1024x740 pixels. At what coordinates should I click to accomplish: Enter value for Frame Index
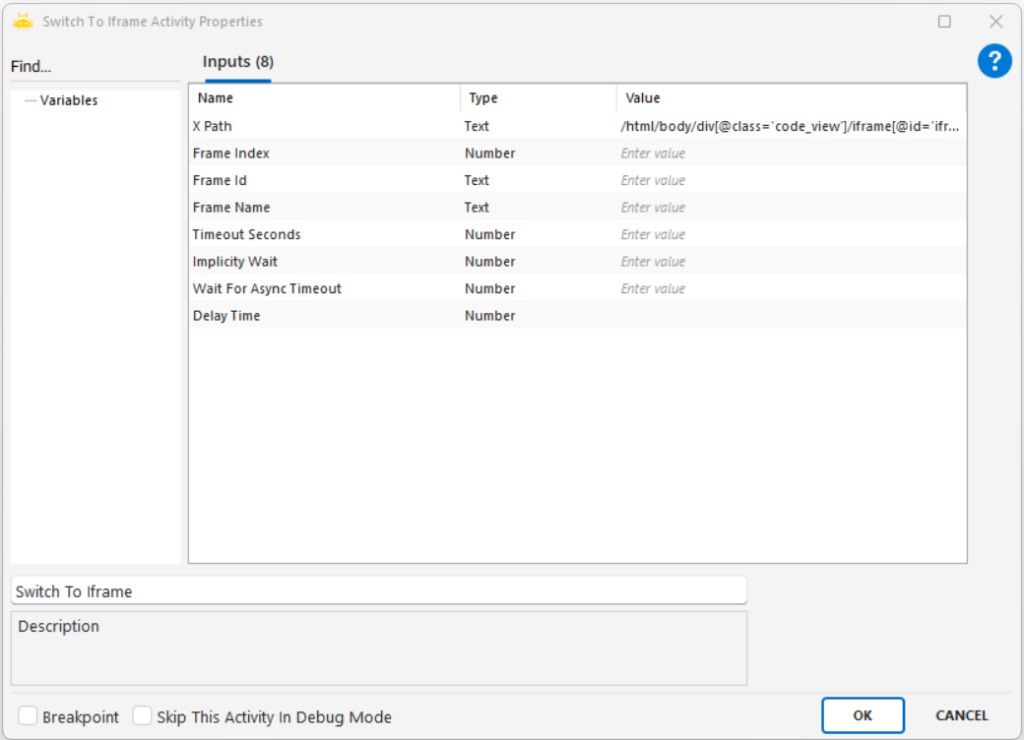click(x=790, y=154)
